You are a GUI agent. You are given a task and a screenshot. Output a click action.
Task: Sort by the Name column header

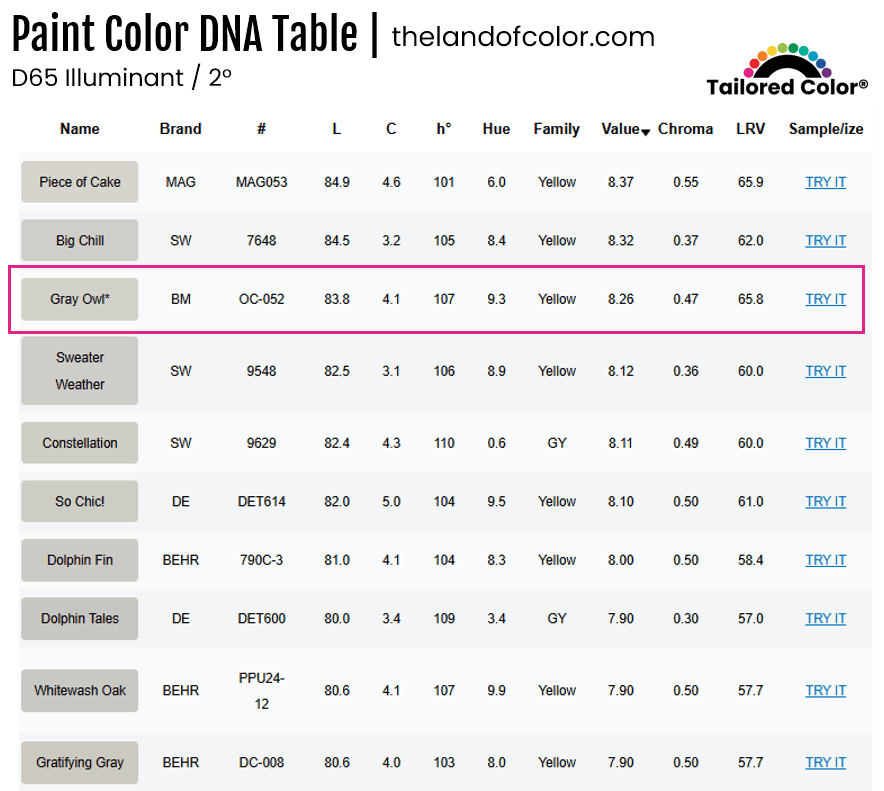80,129
